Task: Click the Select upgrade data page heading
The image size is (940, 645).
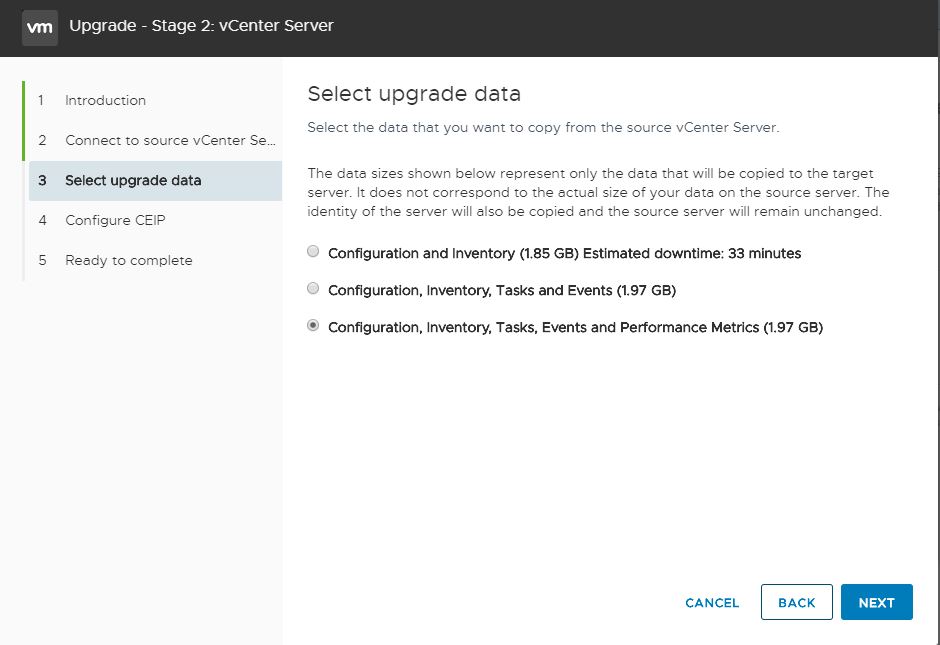Action: (414, 94)
